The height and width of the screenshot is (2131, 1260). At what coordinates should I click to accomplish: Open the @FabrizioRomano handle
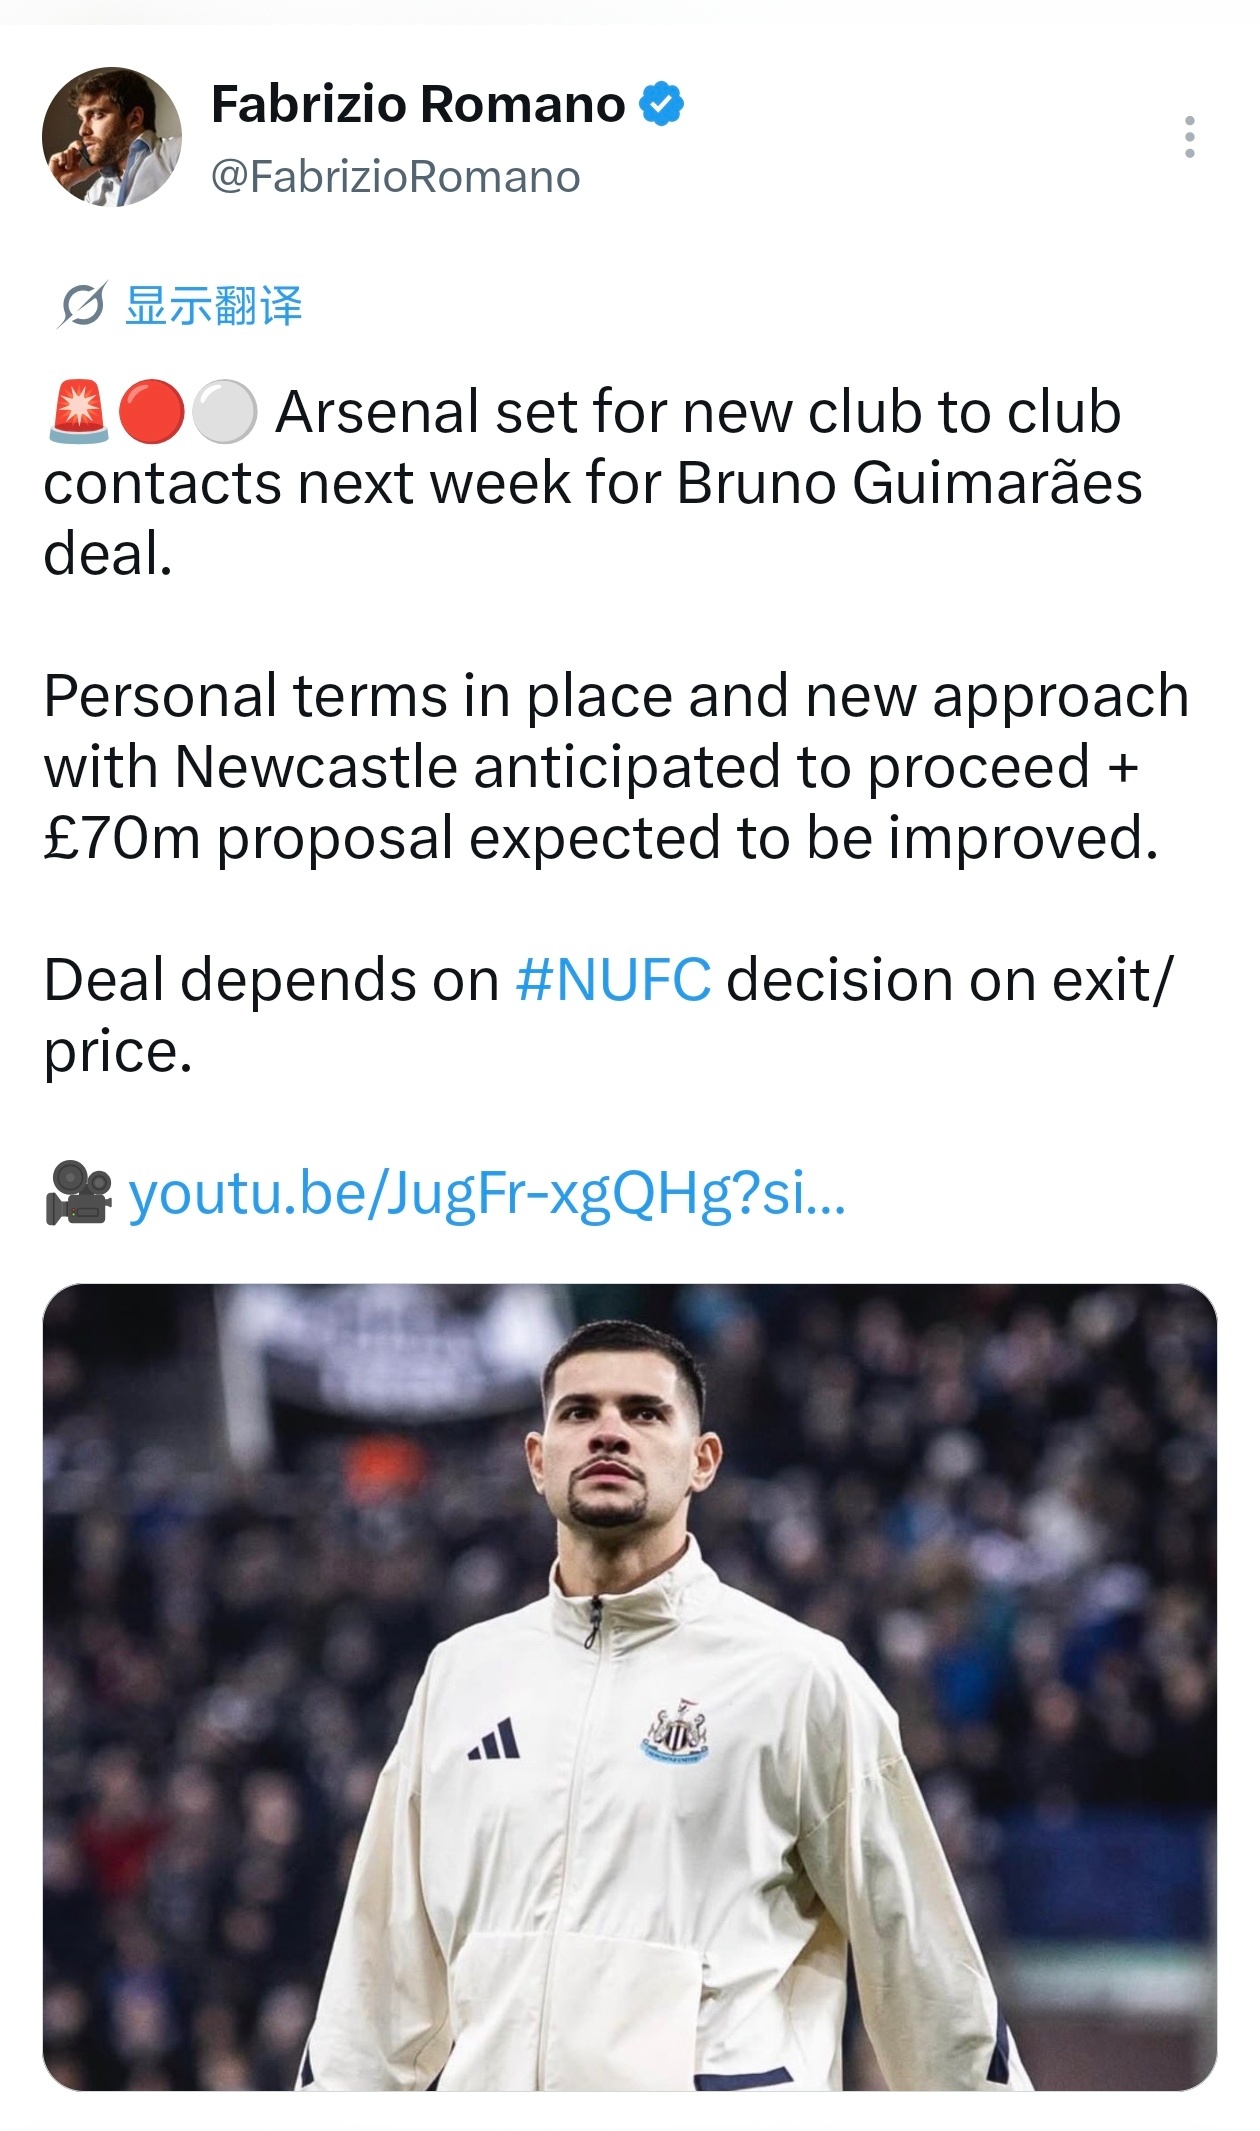(x=395, y=177)
